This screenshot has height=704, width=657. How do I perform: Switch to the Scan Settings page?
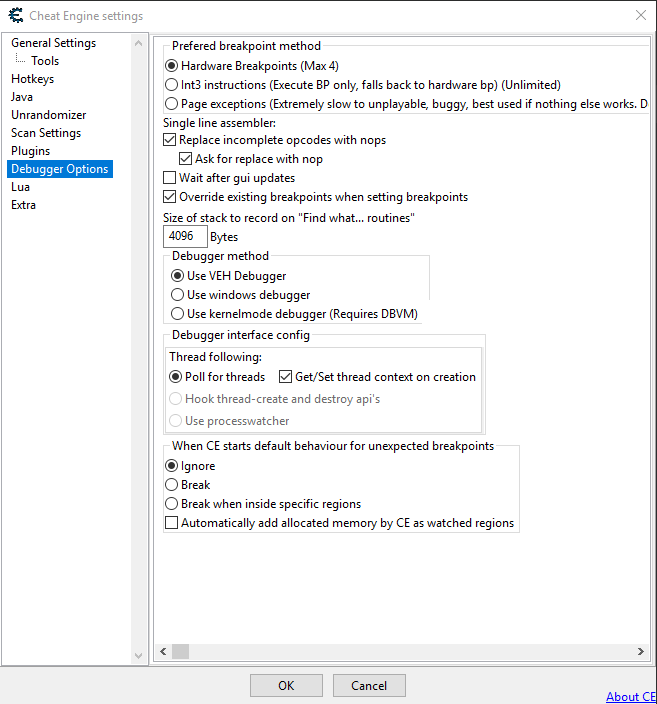[x=46, y=133]
